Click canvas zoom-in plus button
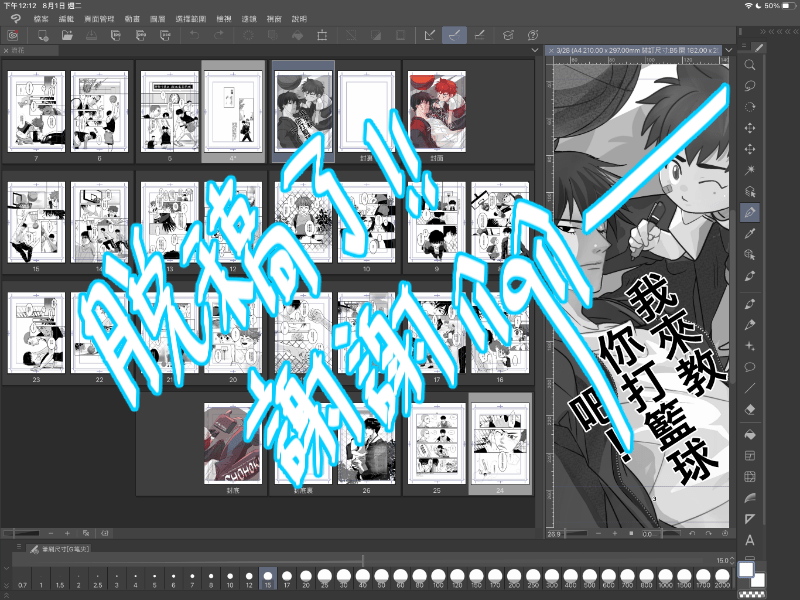This screenshot has height=600, width=800. pos(615,533)
